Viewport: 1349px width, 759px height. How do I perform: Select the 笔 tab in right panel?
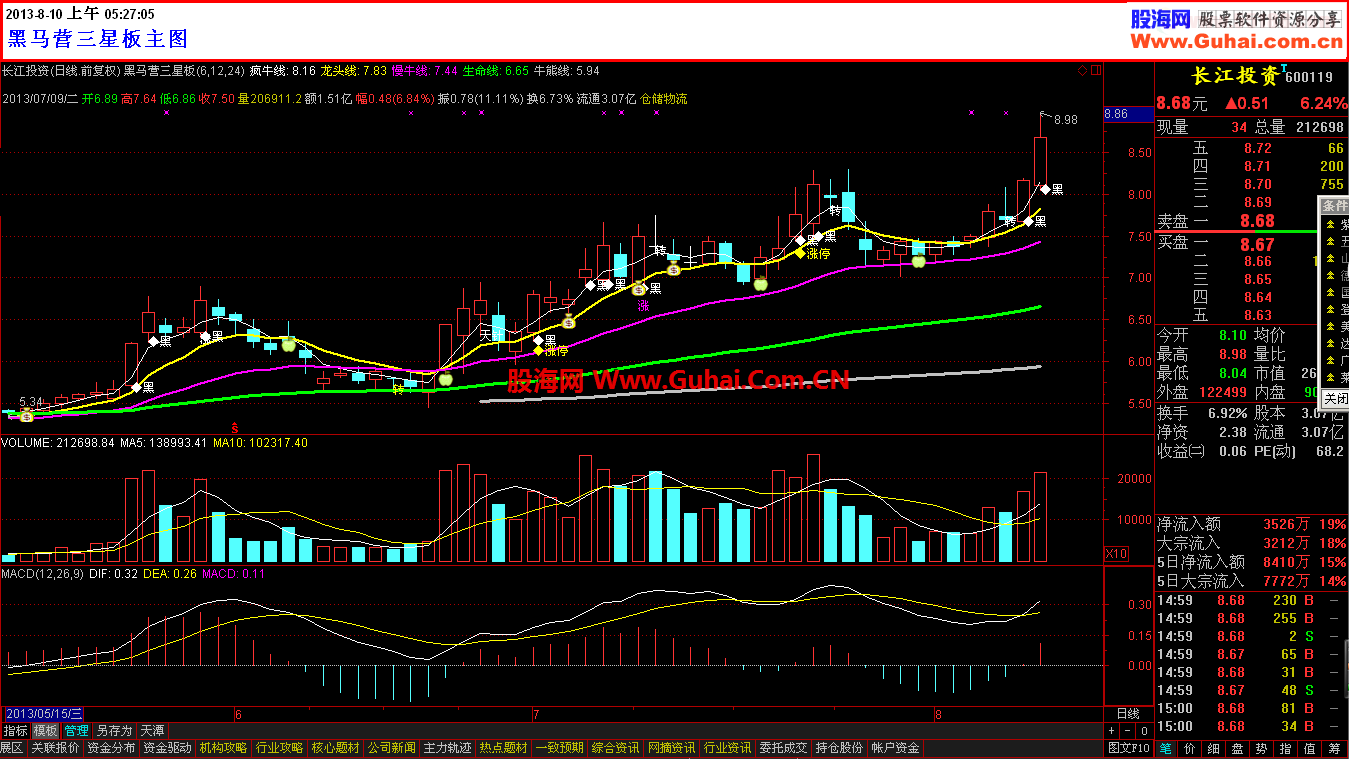[1166, 748]
